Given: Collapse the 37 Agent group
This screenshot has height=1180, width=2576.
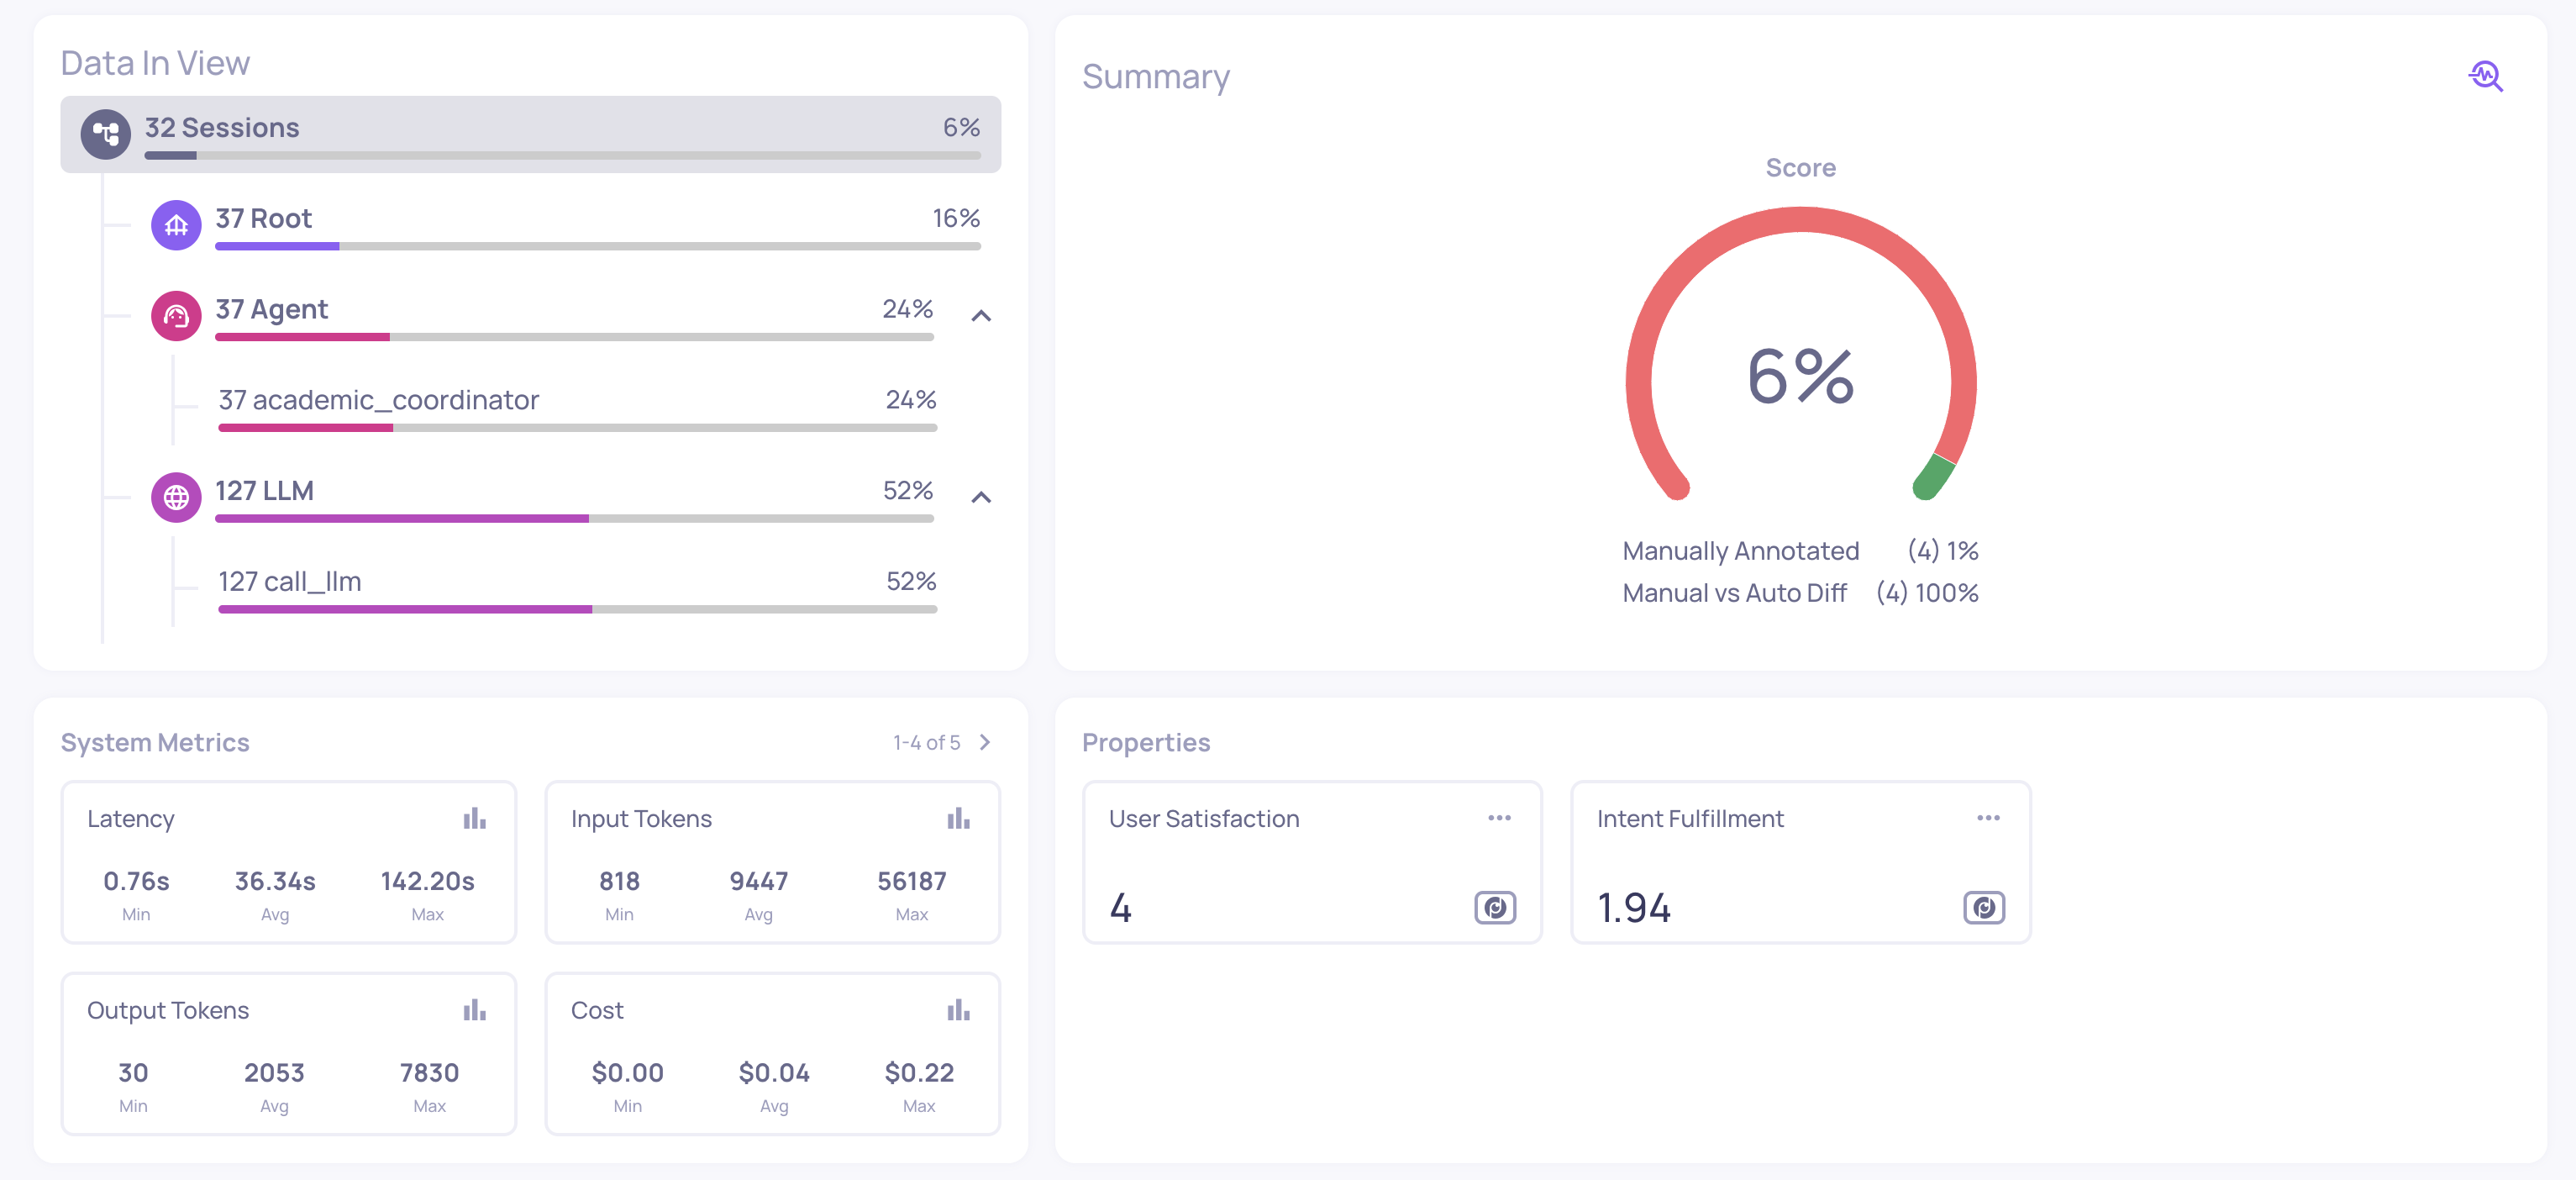Looking at the screenshot, I should click(981, 316).
